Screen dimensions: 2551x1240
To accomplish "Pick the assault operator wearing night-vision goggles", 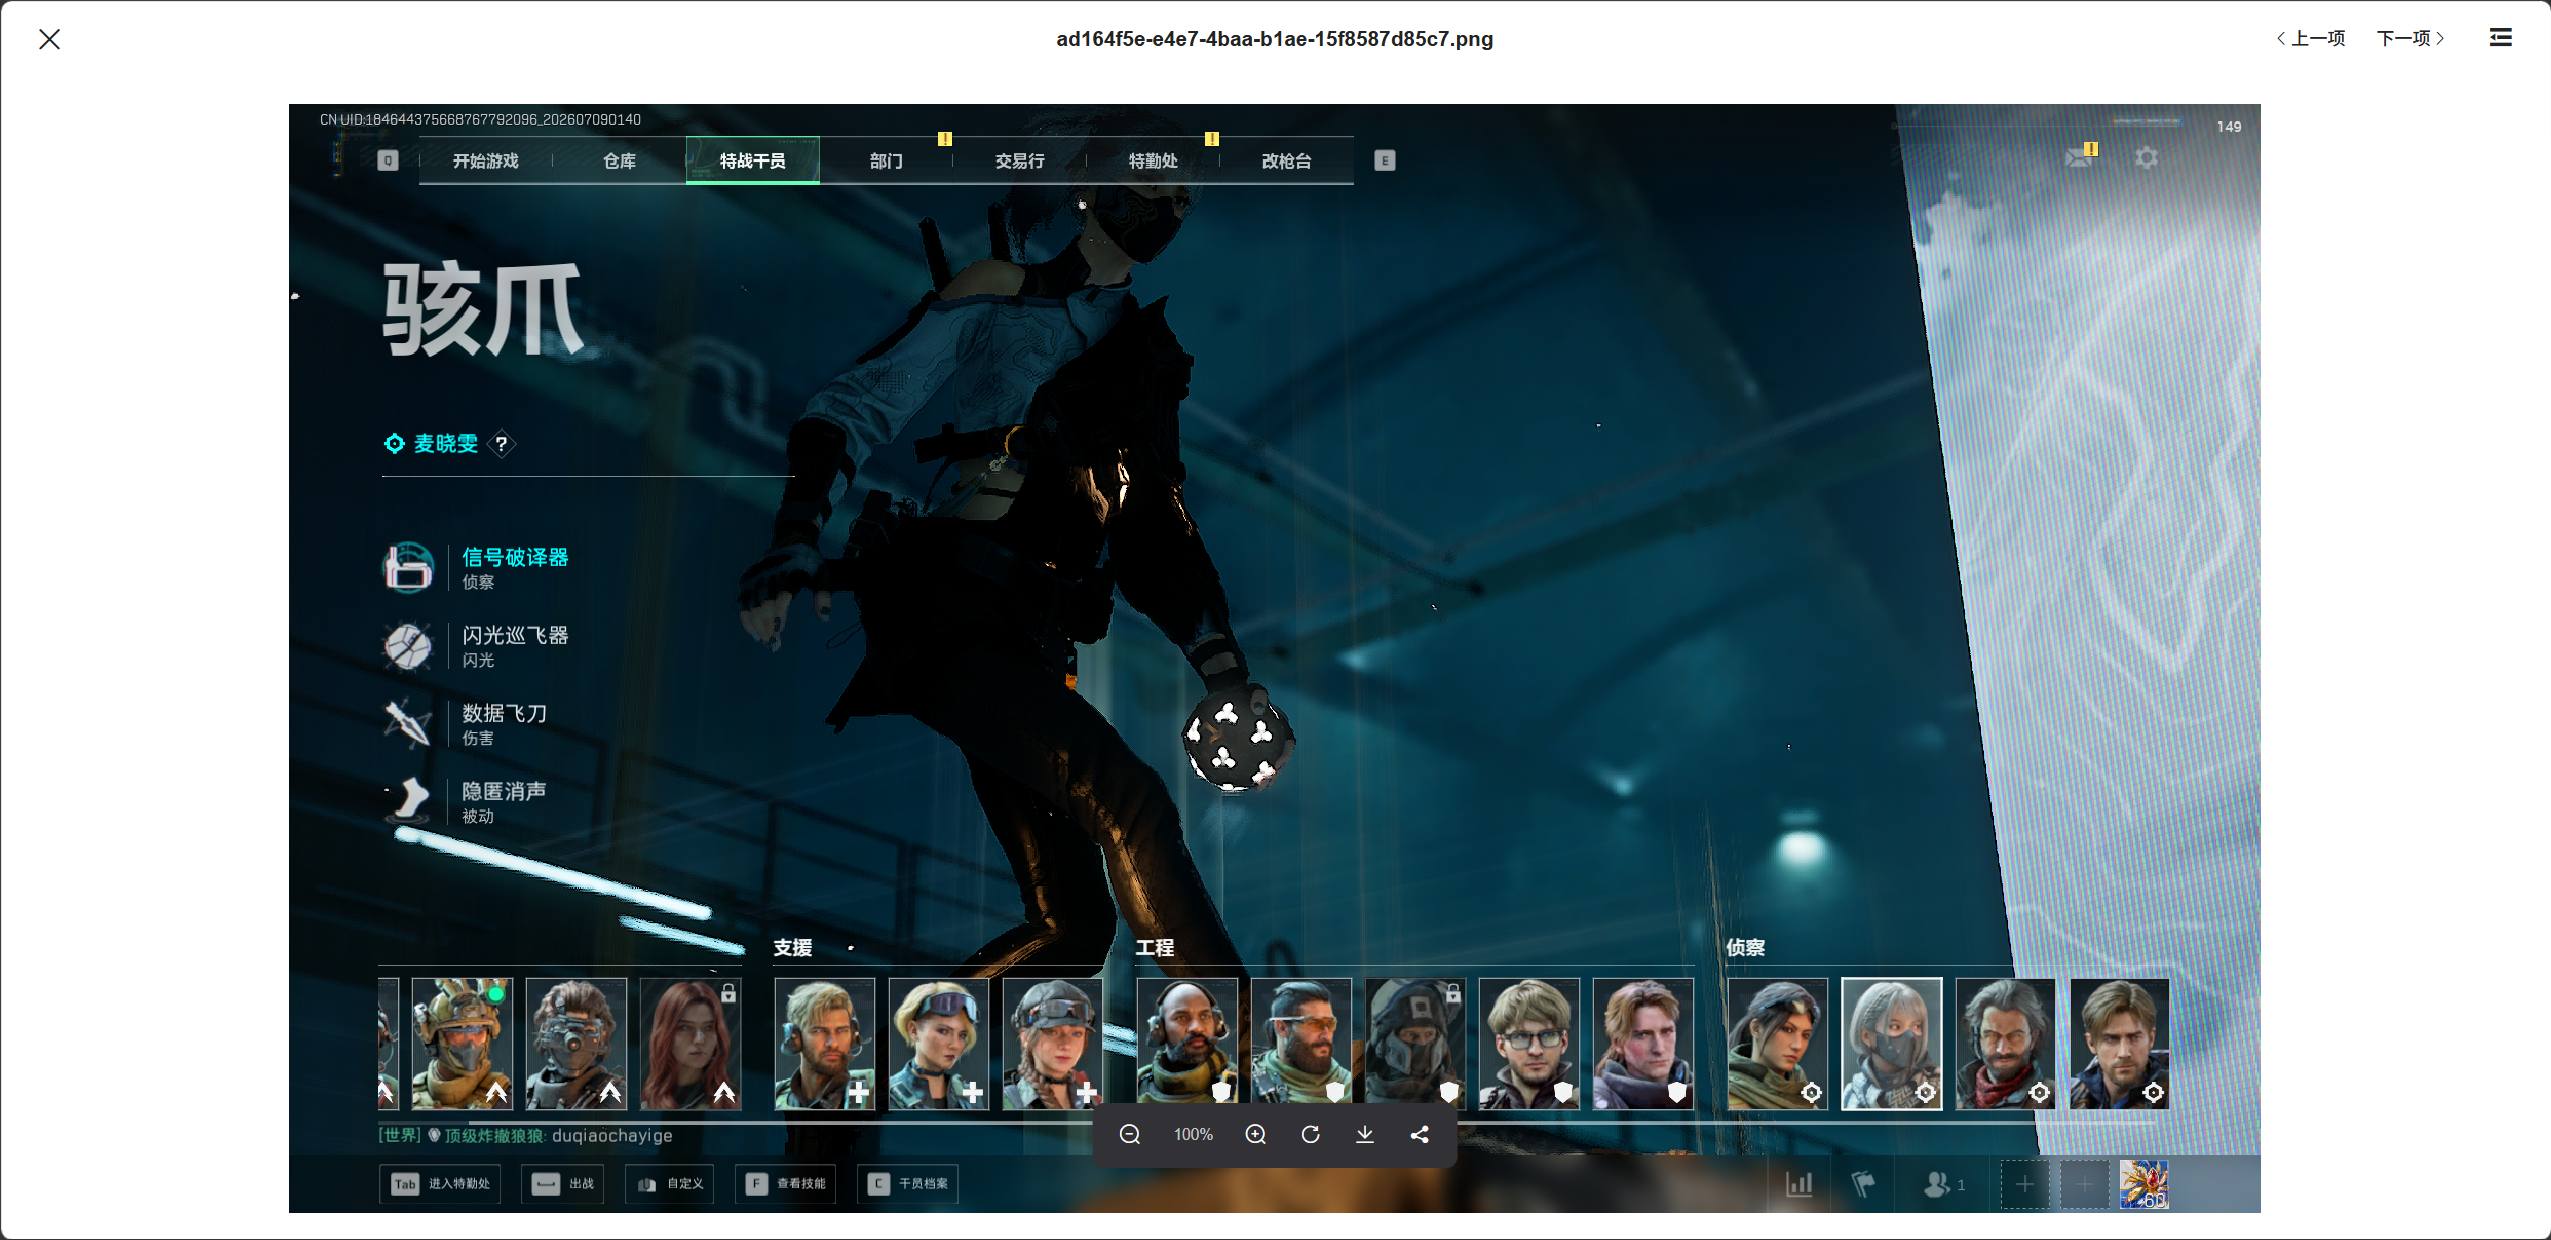I will pos(576,1044).
